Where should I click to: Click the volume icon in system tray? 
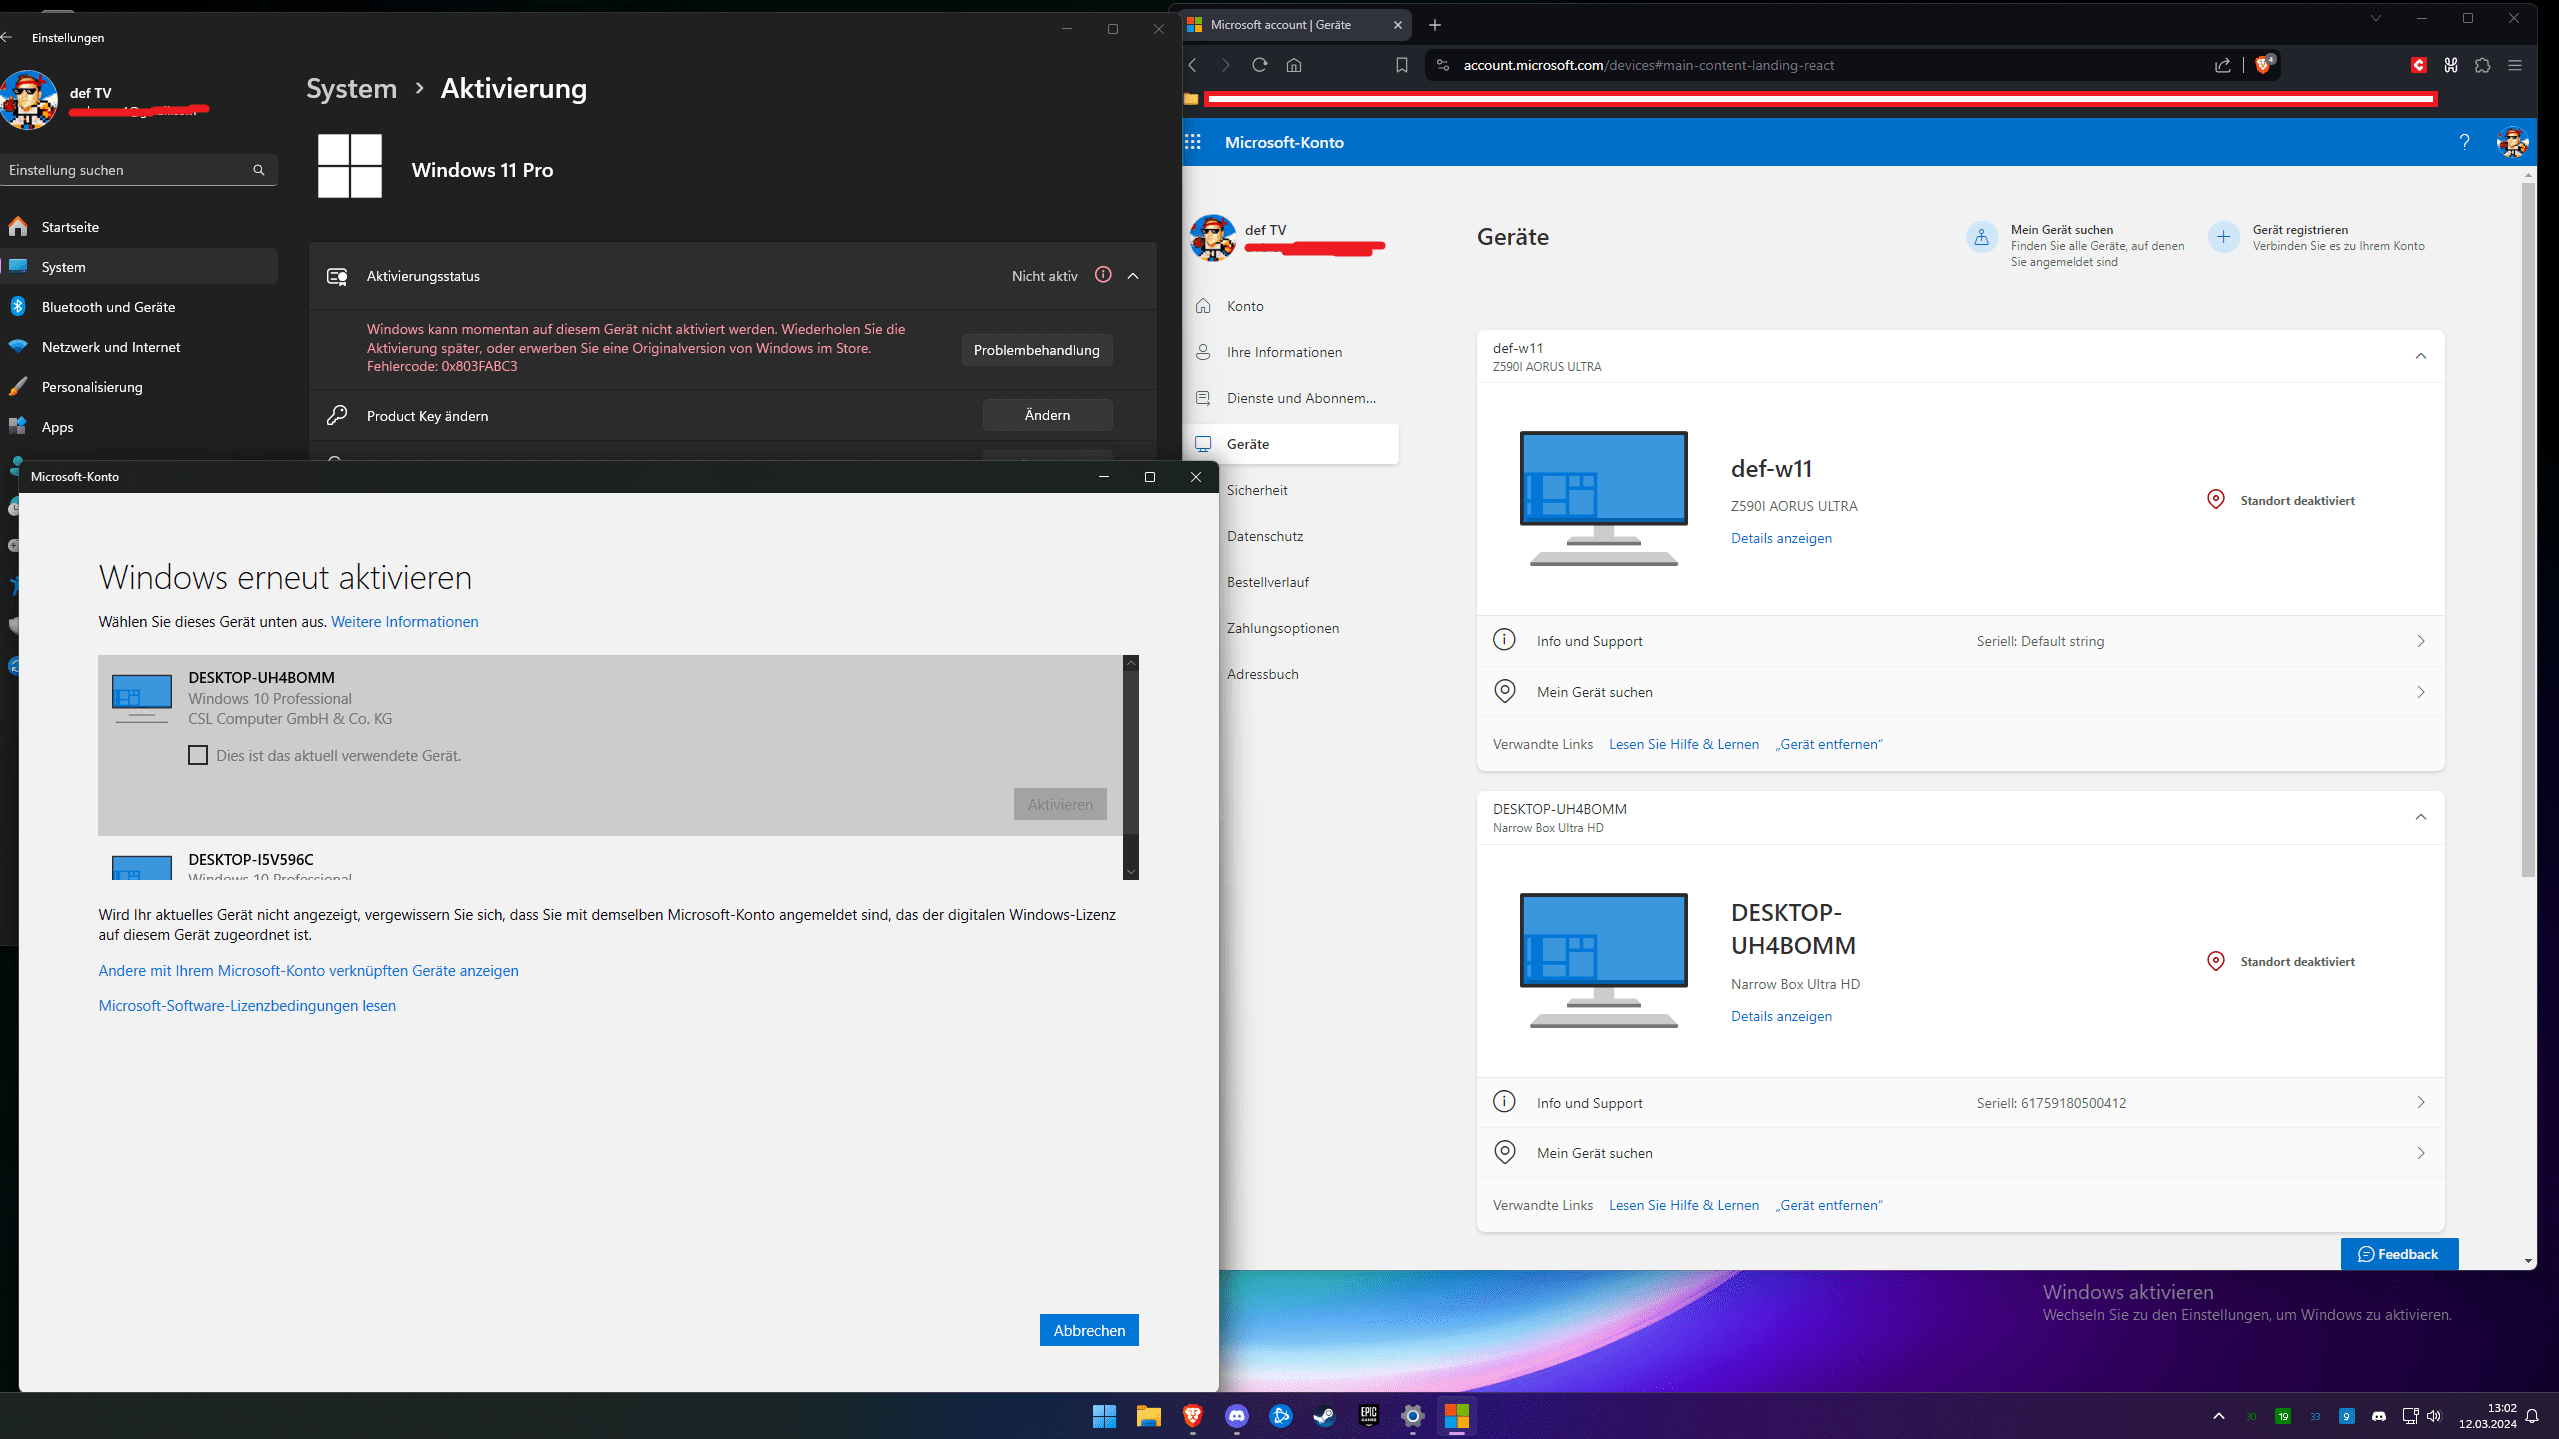[x=2434, y=1416]
